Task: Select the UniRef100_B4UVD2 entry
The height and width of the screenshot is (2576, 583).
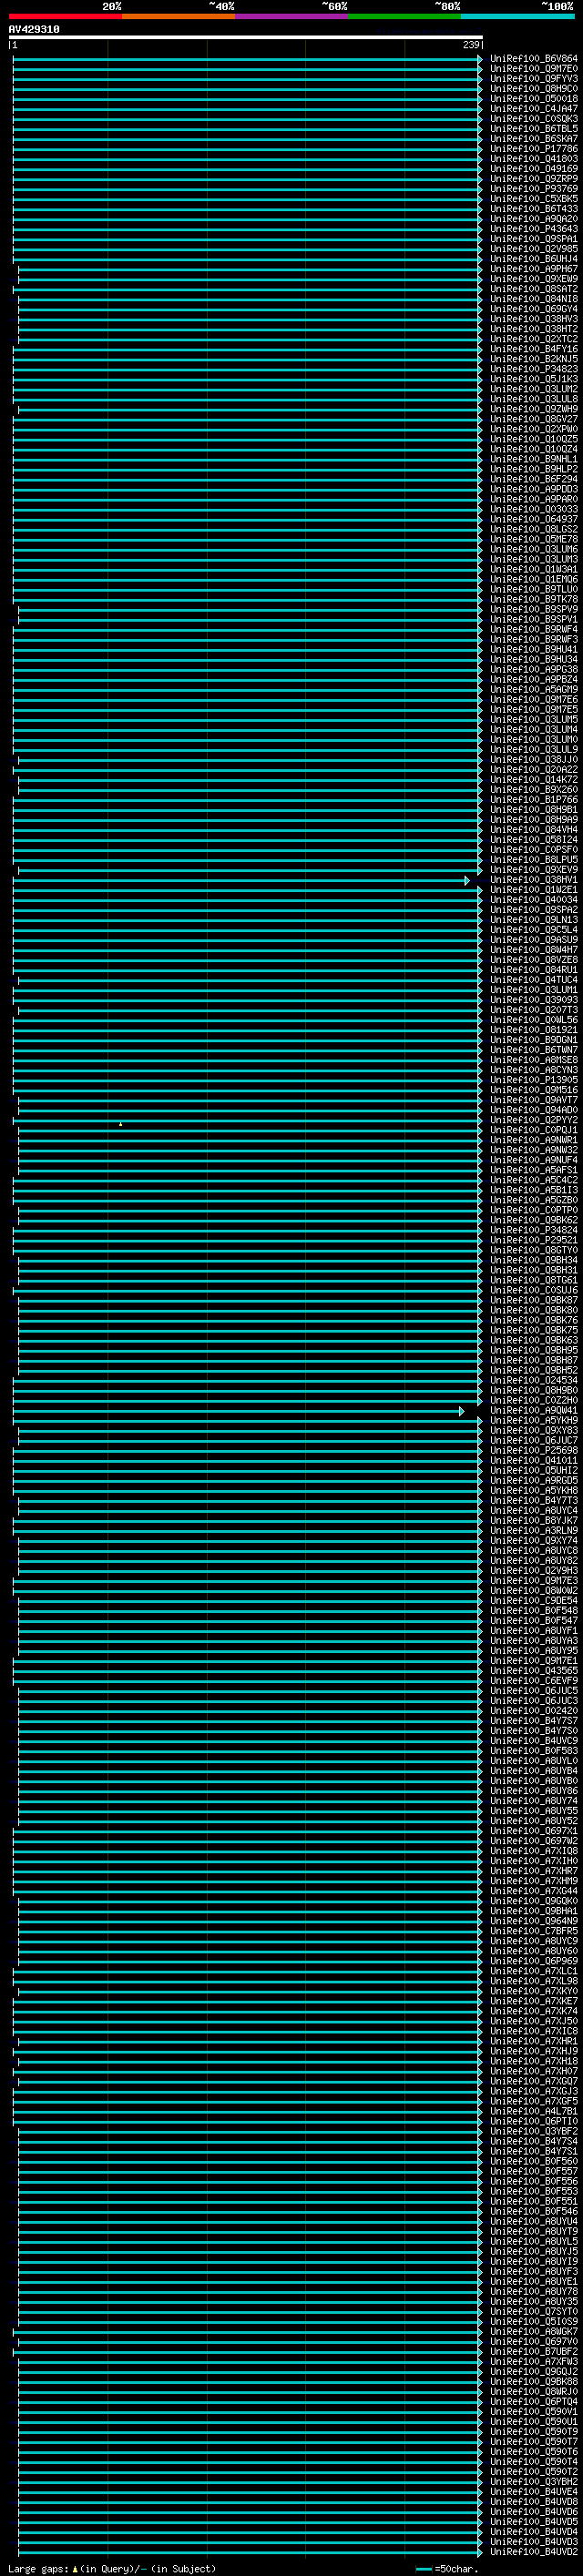Action: (x=534, y=2551)
